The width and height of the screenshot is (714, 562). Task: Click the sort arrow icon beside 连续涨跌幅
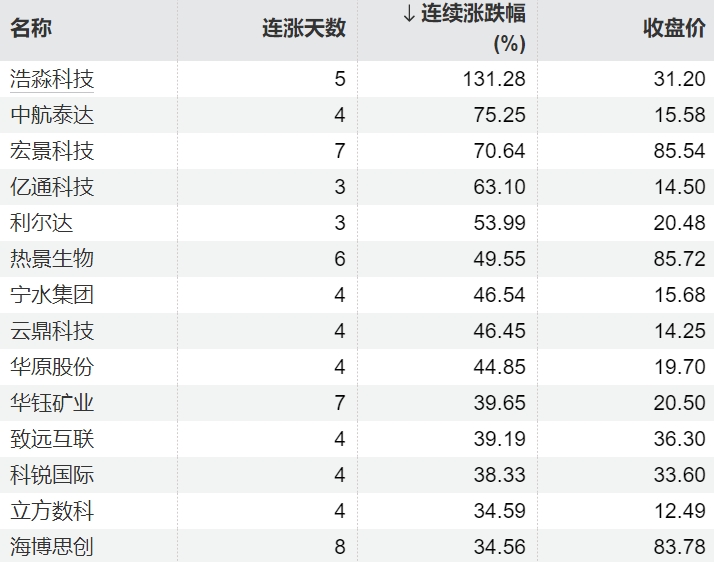409,13
